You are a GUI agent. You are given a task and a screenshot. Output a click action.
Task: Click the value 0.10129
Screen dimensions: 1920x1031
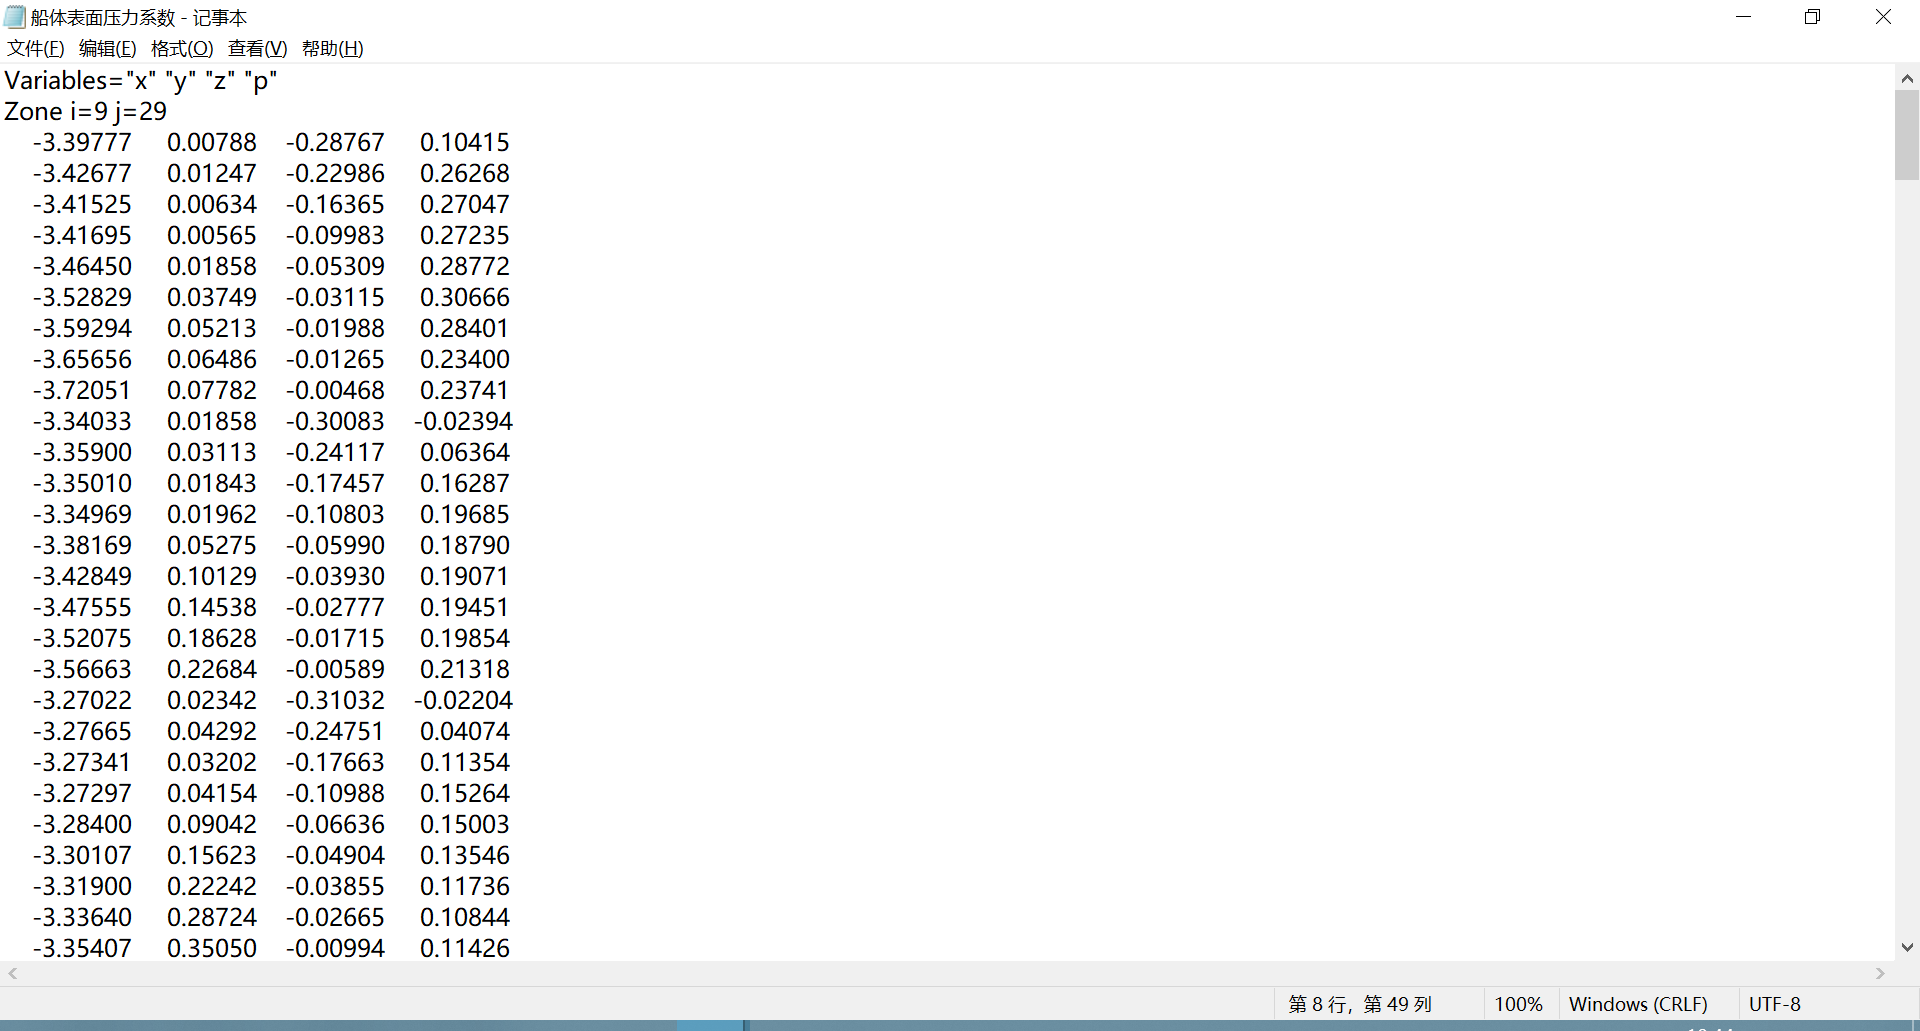(x=212, y=577)
